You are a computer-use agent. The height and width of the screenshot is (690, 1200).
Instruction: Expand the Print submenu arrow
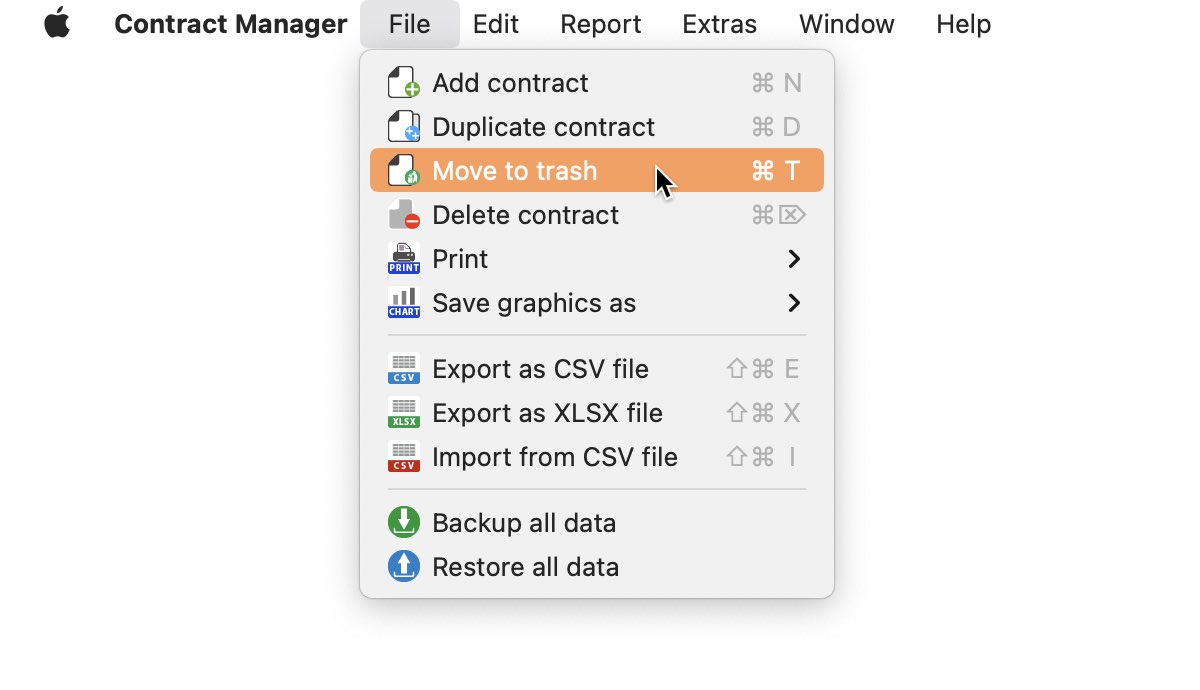794,259
